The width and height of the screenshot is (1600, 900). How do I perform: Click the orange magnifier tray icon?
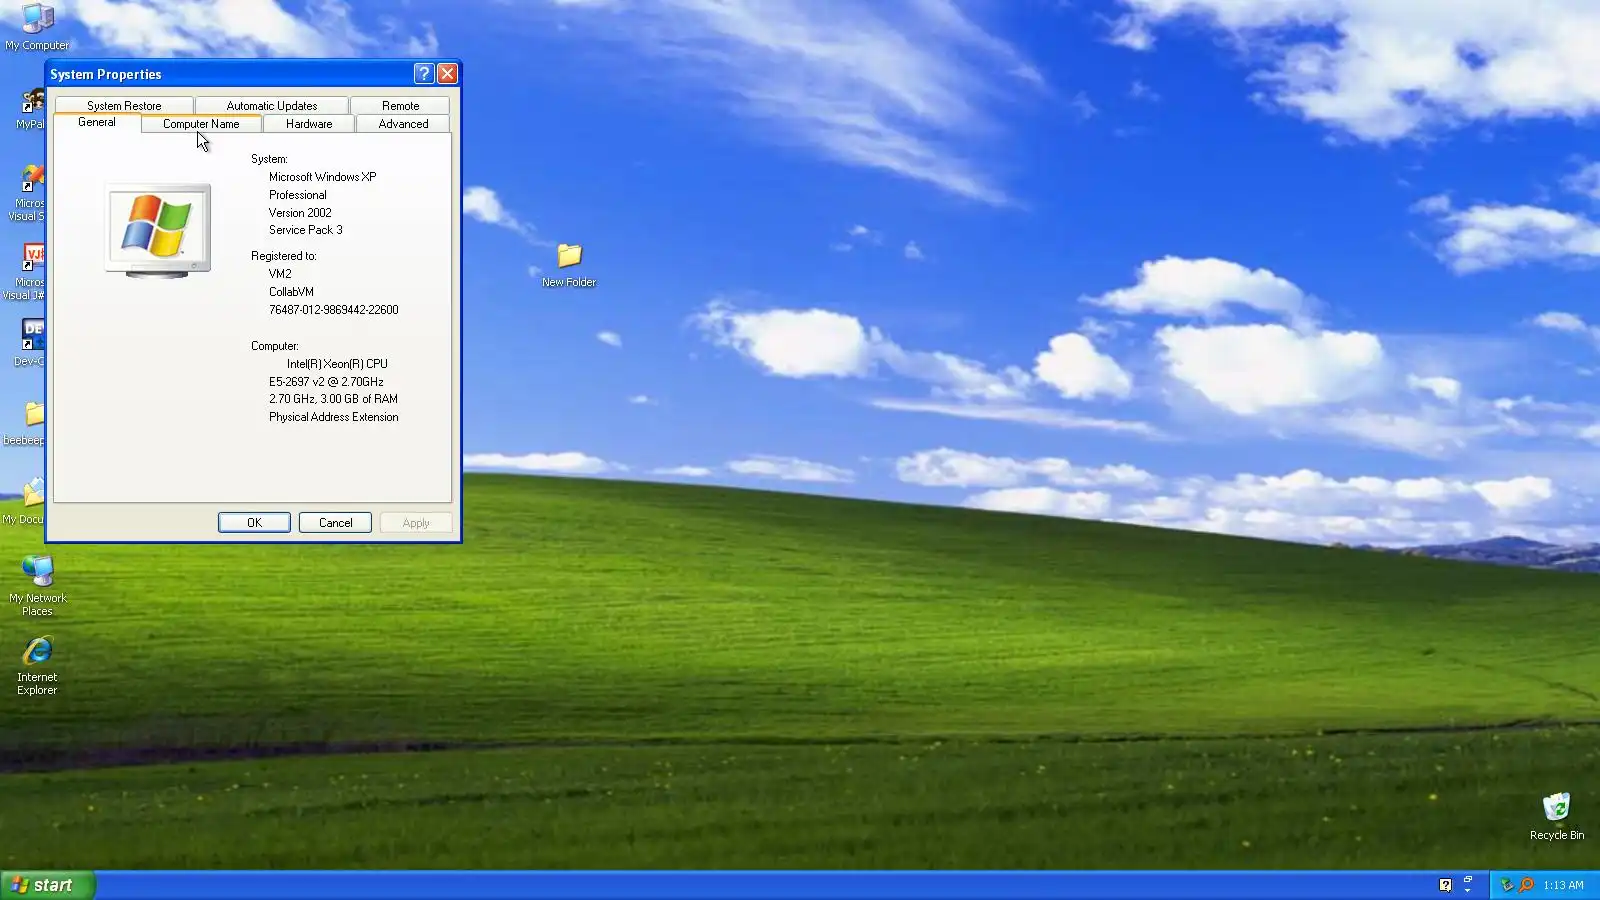tap(1526, 885)
